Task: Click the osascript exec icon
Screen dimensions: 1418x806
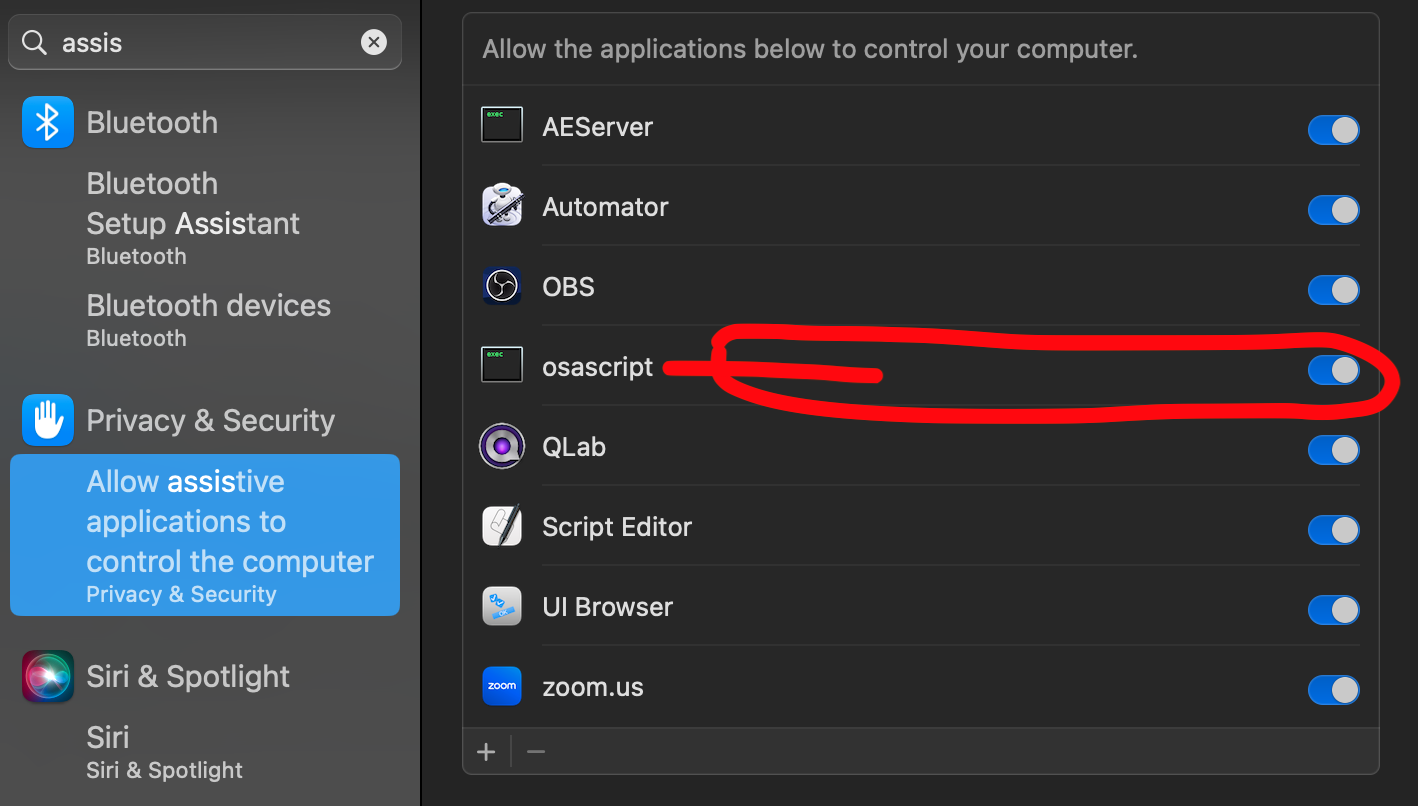Action: 502,365
